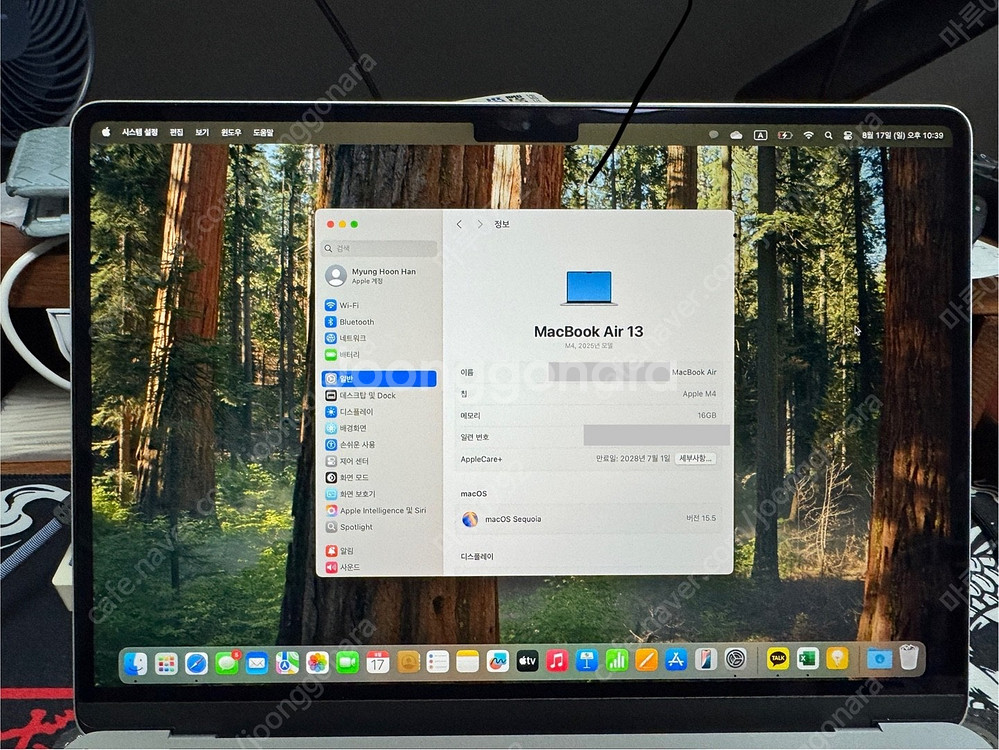Open Reminders from the Dock
The image size is (999, 750).
pyautogui.click(x=438, y=662)
